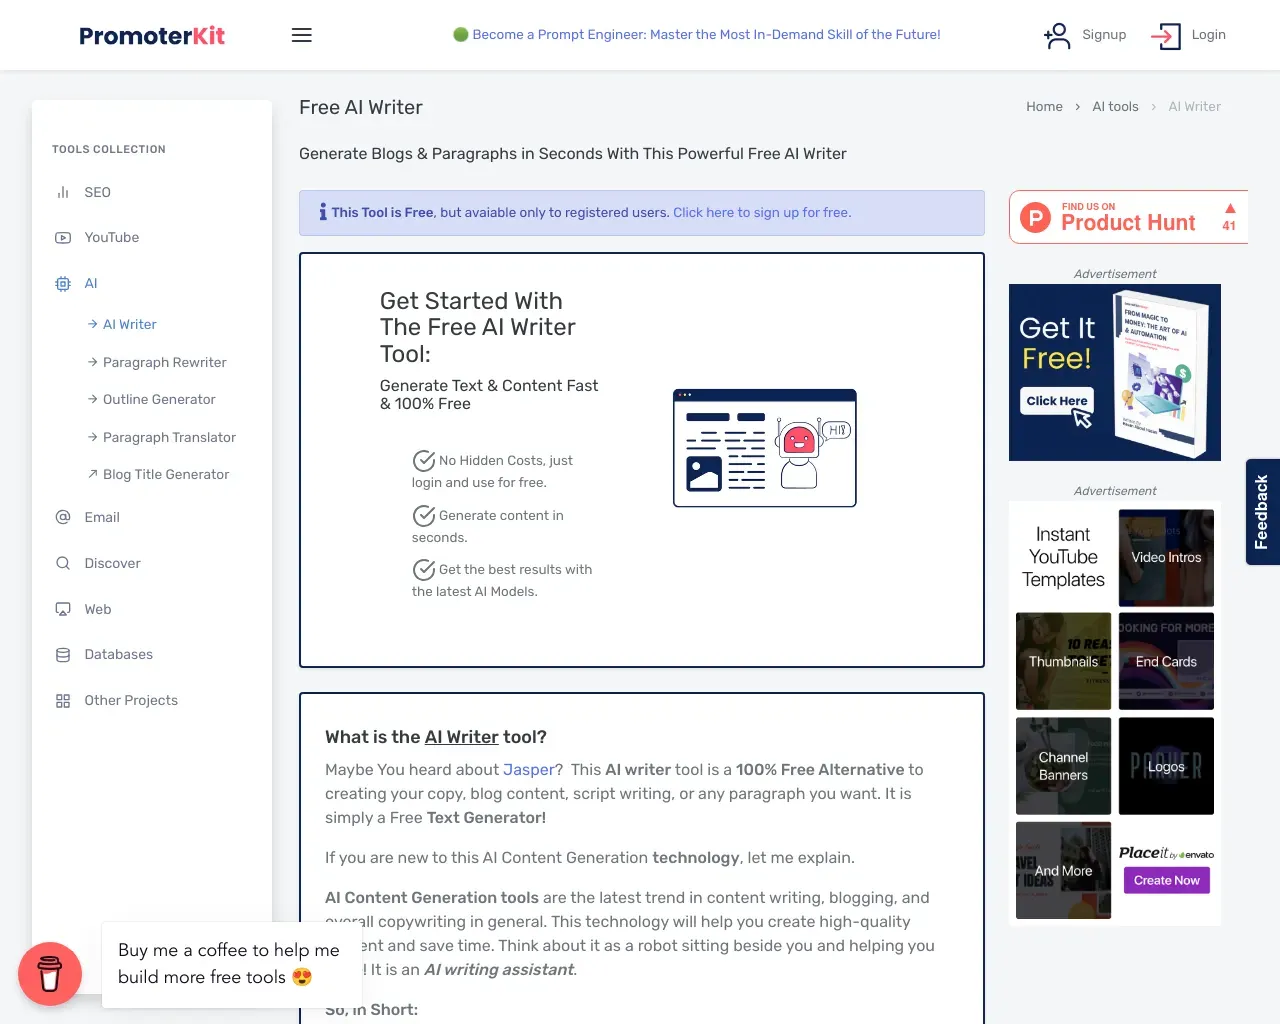Open the Find us on Product Hunt badge
1280x1024 pixels.
click(x=1128, y=217)
